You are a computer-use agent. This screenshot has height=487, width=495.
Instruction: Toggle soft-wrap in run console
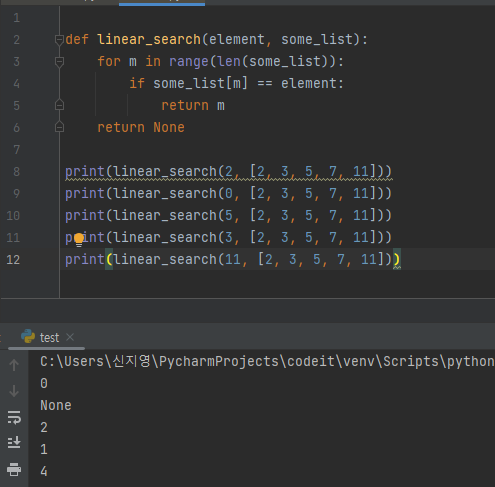click(14, 417)
